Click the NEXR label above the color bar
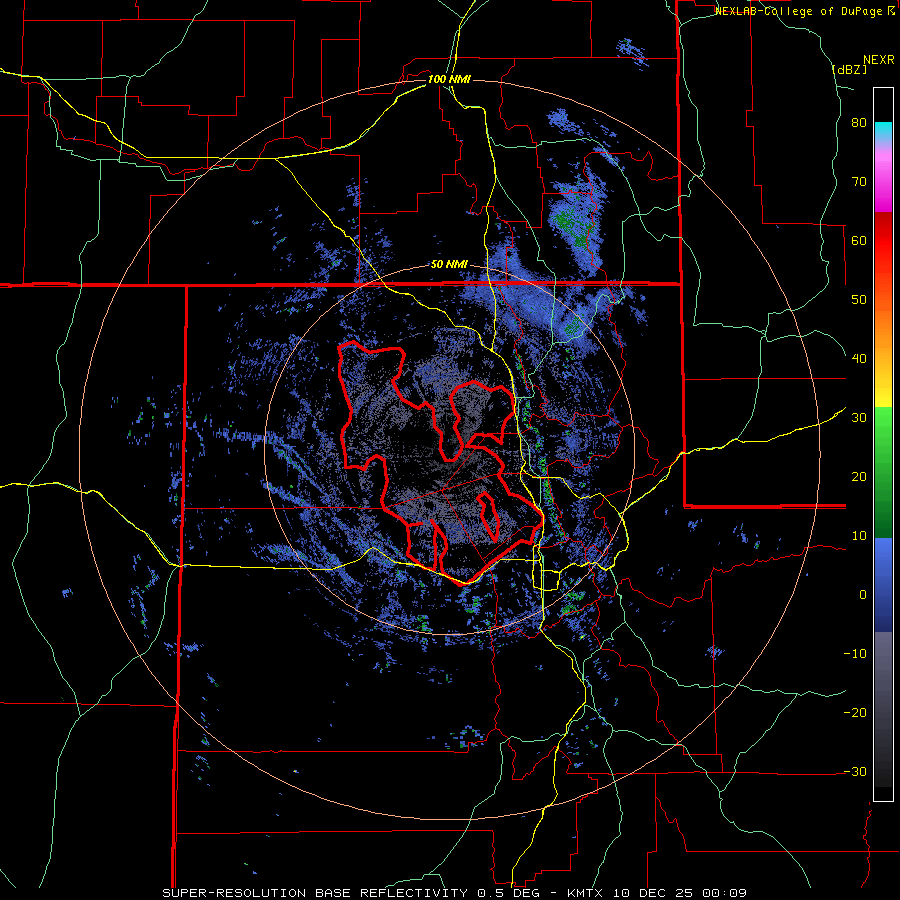 tap(879, 60)
